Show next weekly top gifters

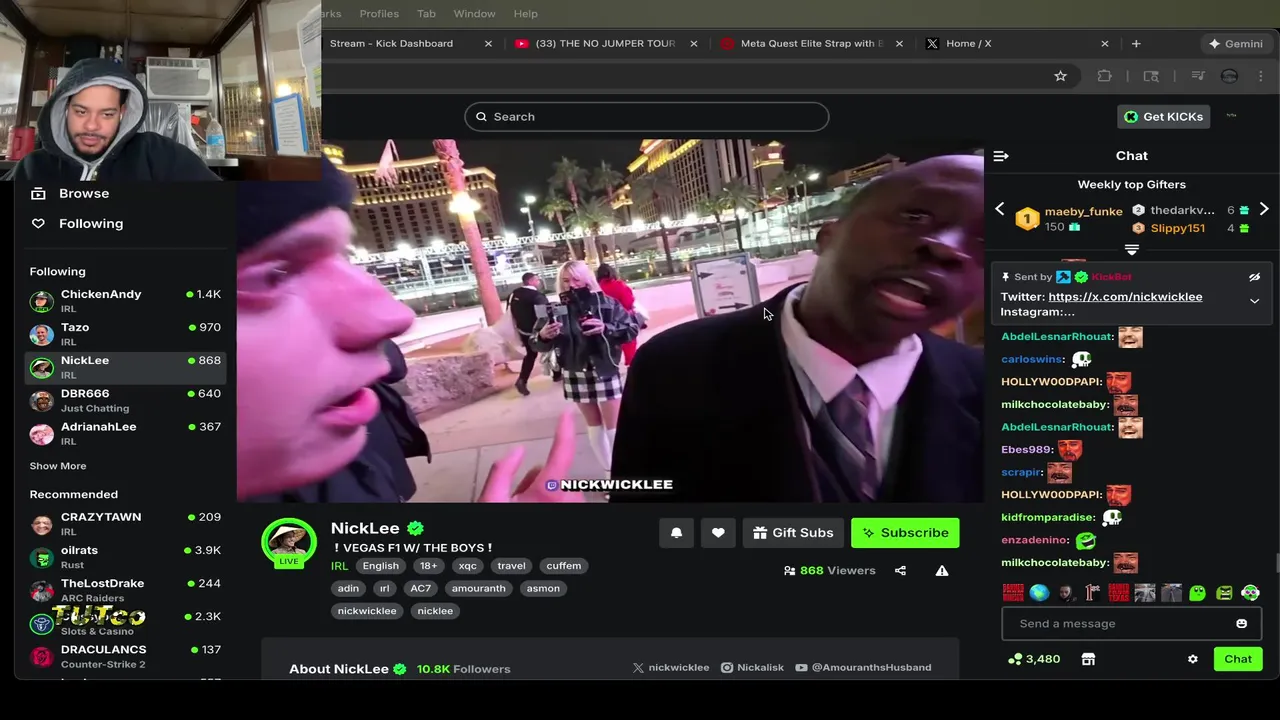coord(1264,209)
